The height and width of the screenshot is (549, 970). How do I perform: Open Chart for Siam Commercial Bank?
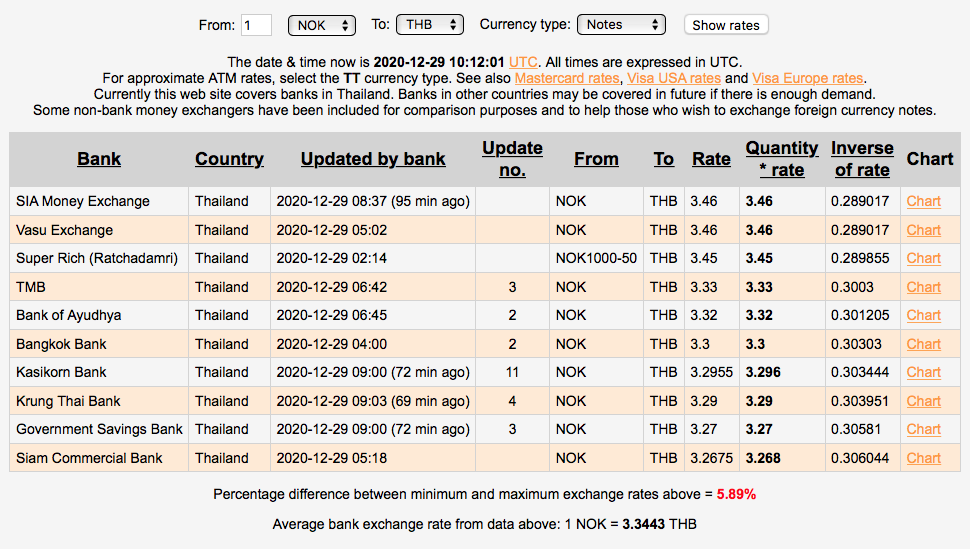coord(923,458)
